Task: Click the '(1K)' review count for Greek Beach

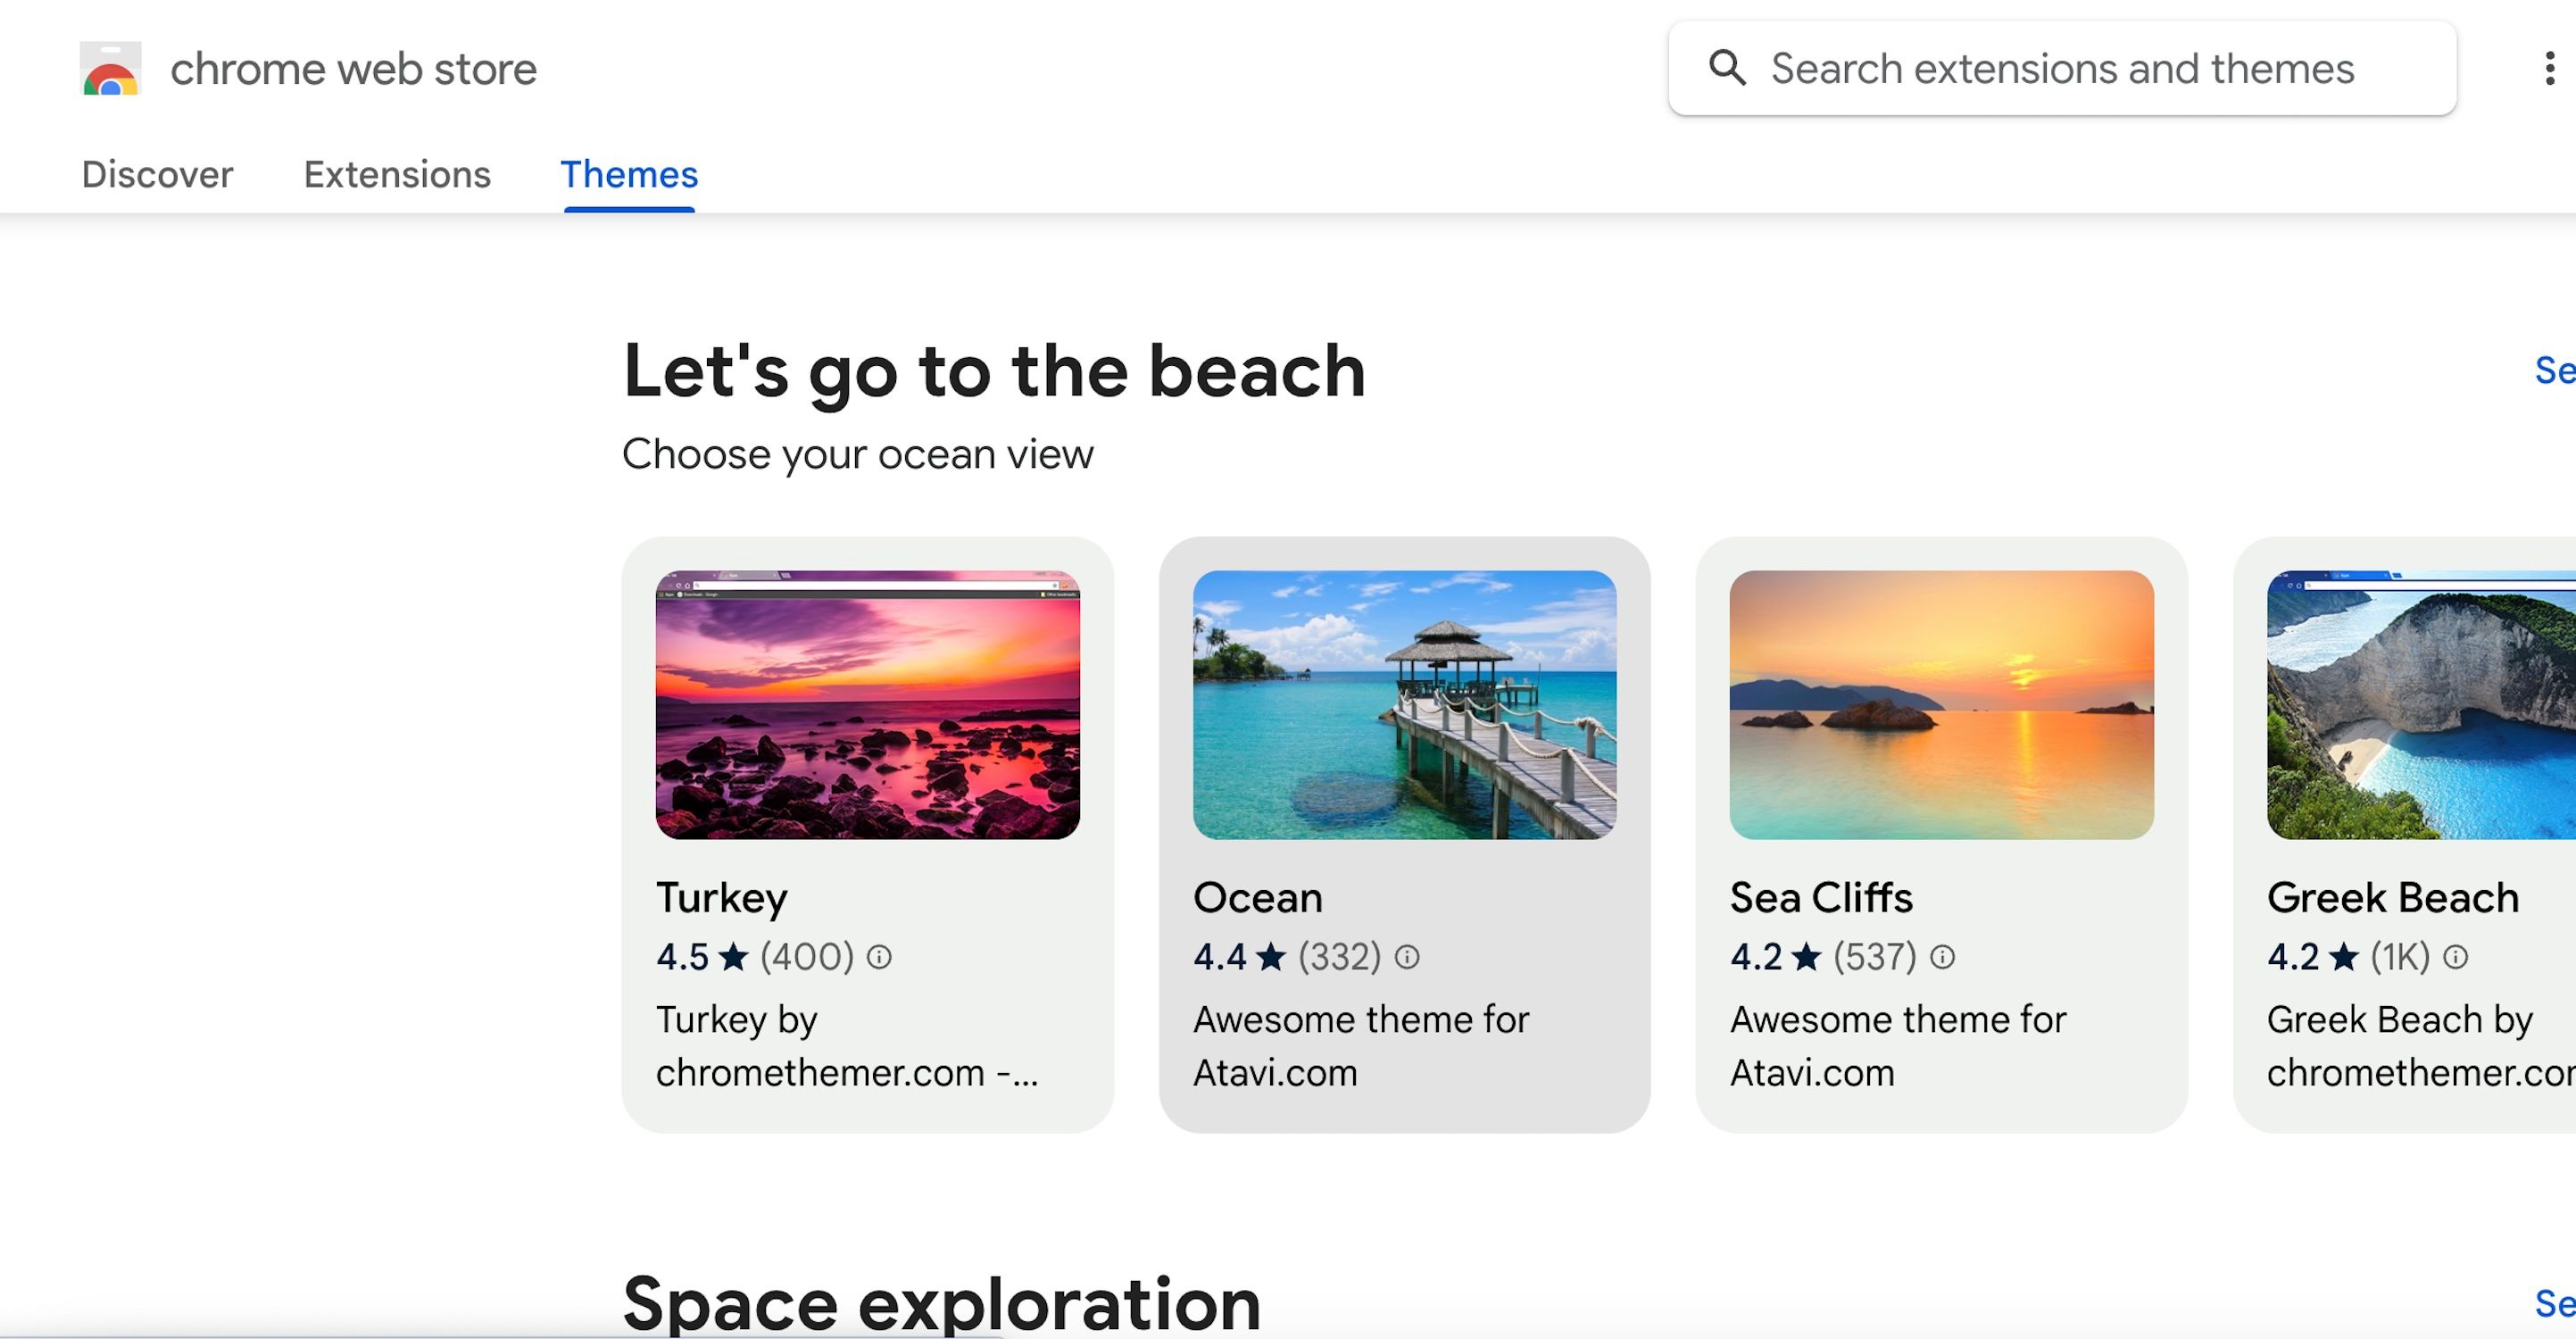Action: [2400, 957]
